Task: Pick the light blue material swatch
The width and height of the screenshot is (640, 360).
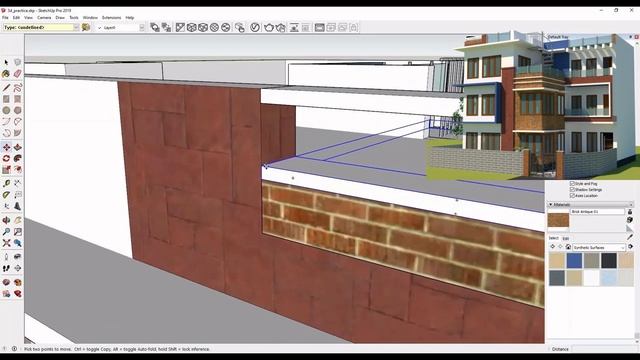Action: coord(609,278)
